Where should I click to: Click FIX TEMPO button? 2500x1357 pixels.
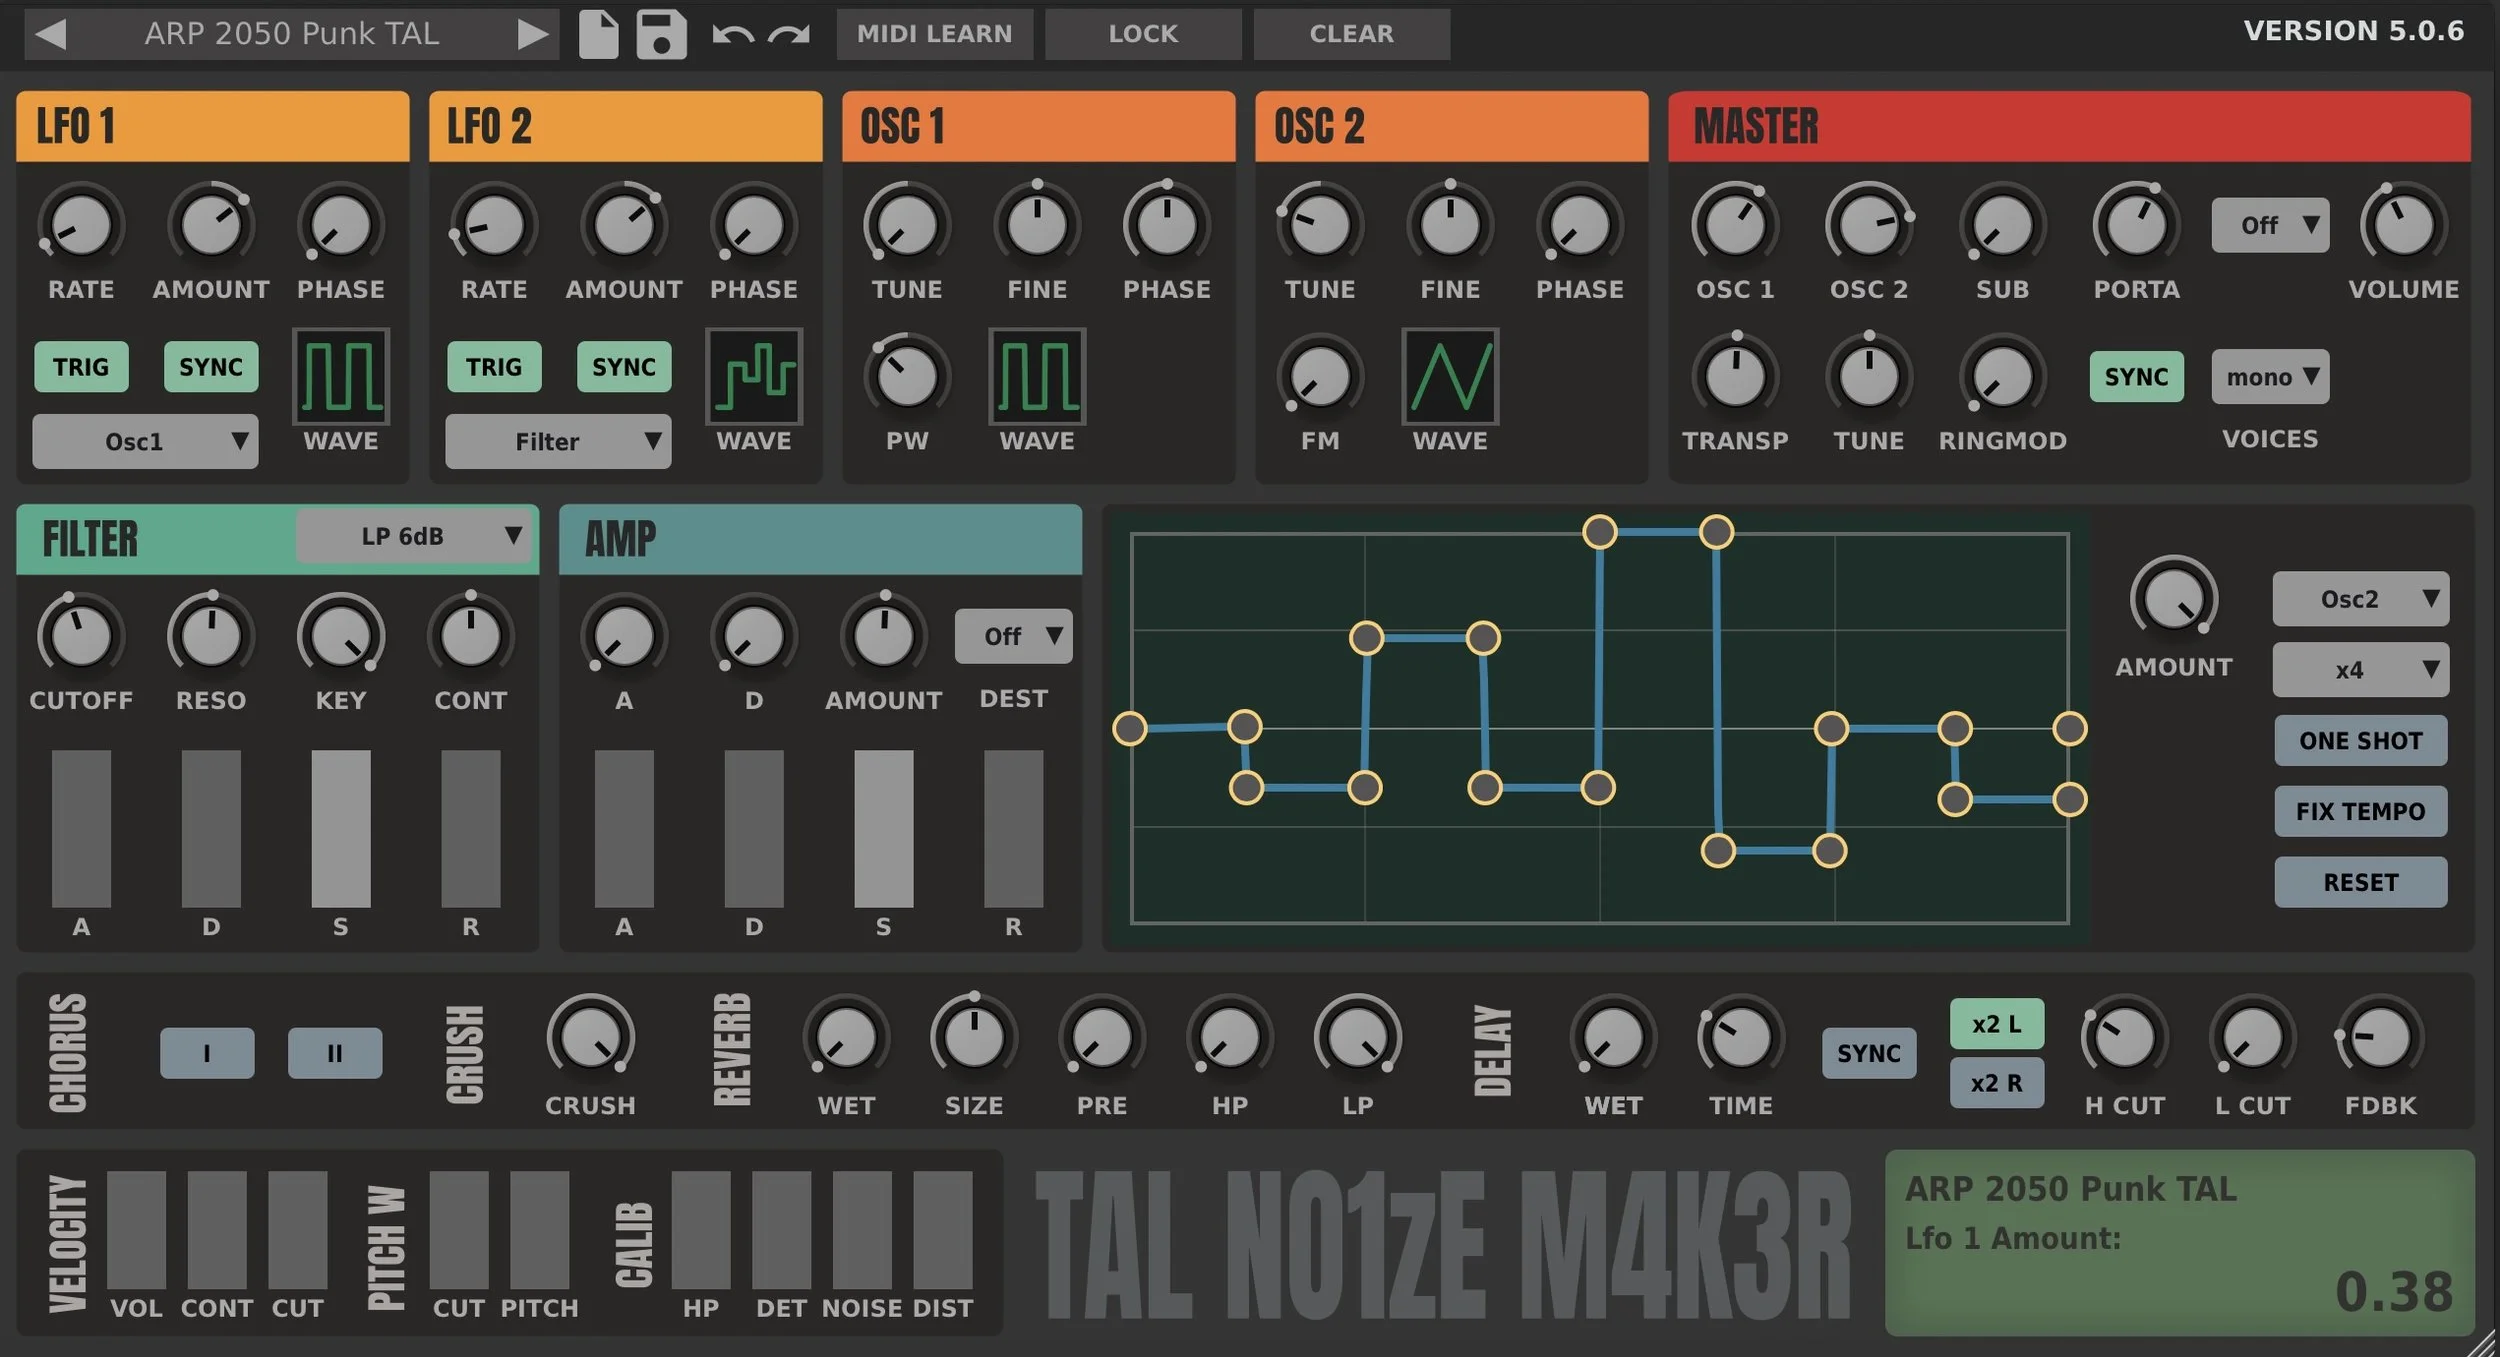(2361, 811)
